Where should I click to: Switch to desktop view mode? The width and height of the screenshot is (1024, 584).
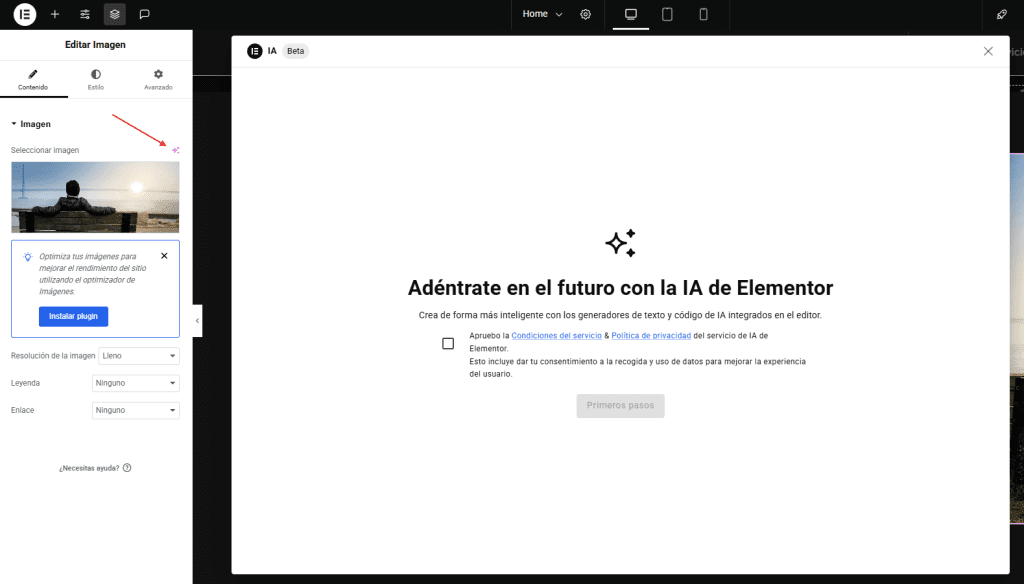coord(631,14)
